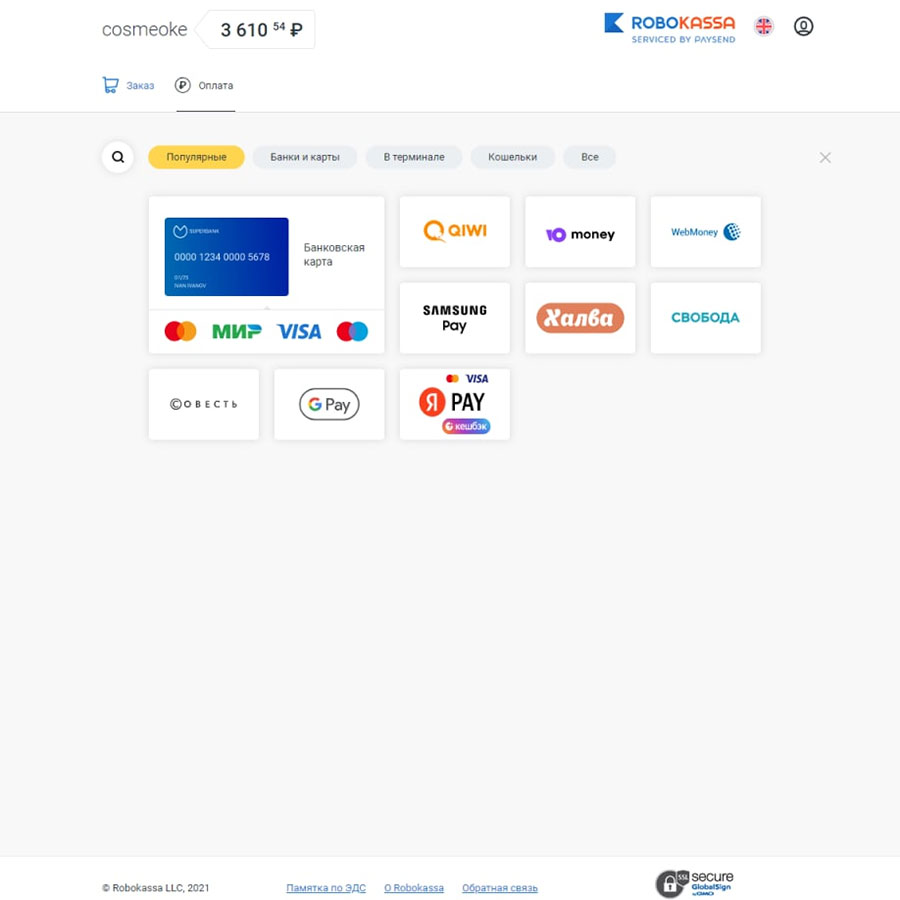Close the payment method selector with X
The width and height of the screenshot is (900, 900).
coord(825,157)
